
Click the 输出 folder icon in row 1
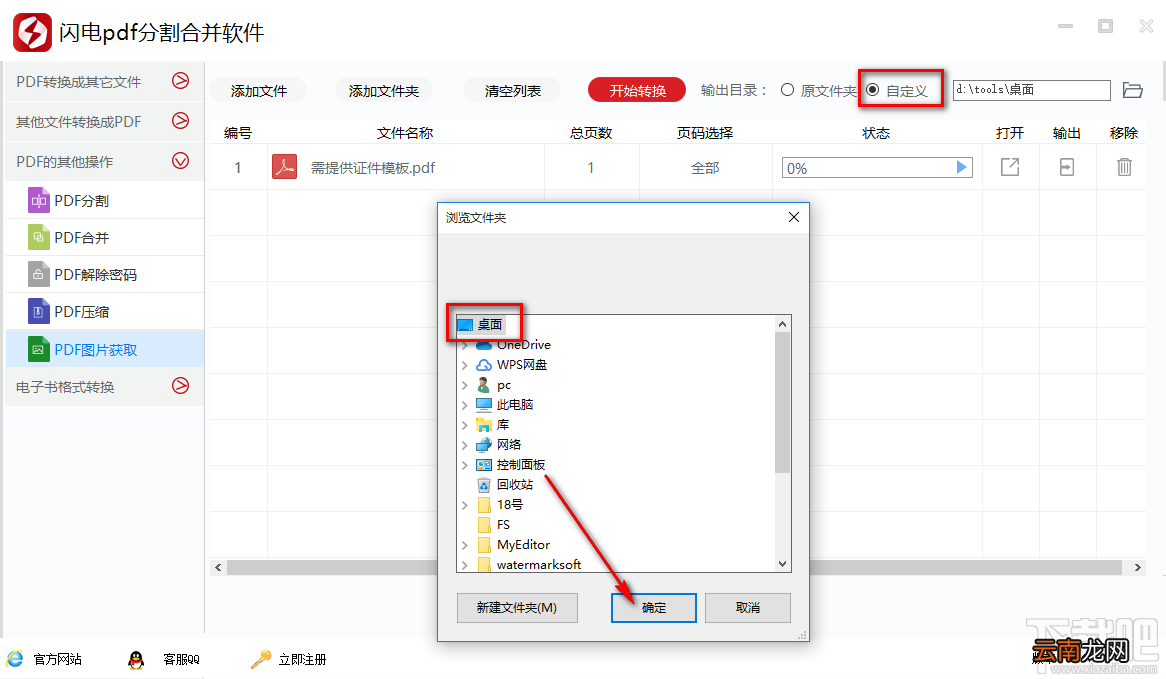click(x=1066, y=167)
